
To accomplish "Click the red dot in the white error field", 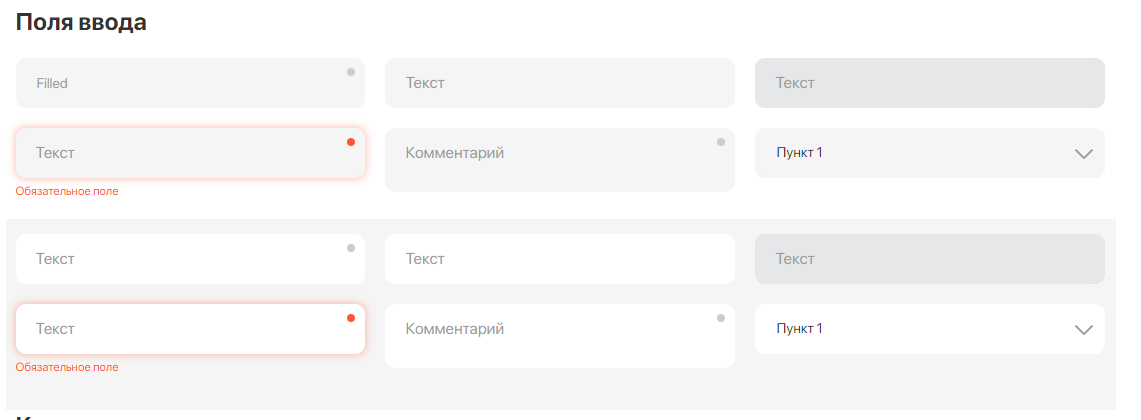I will coord(351,318).
